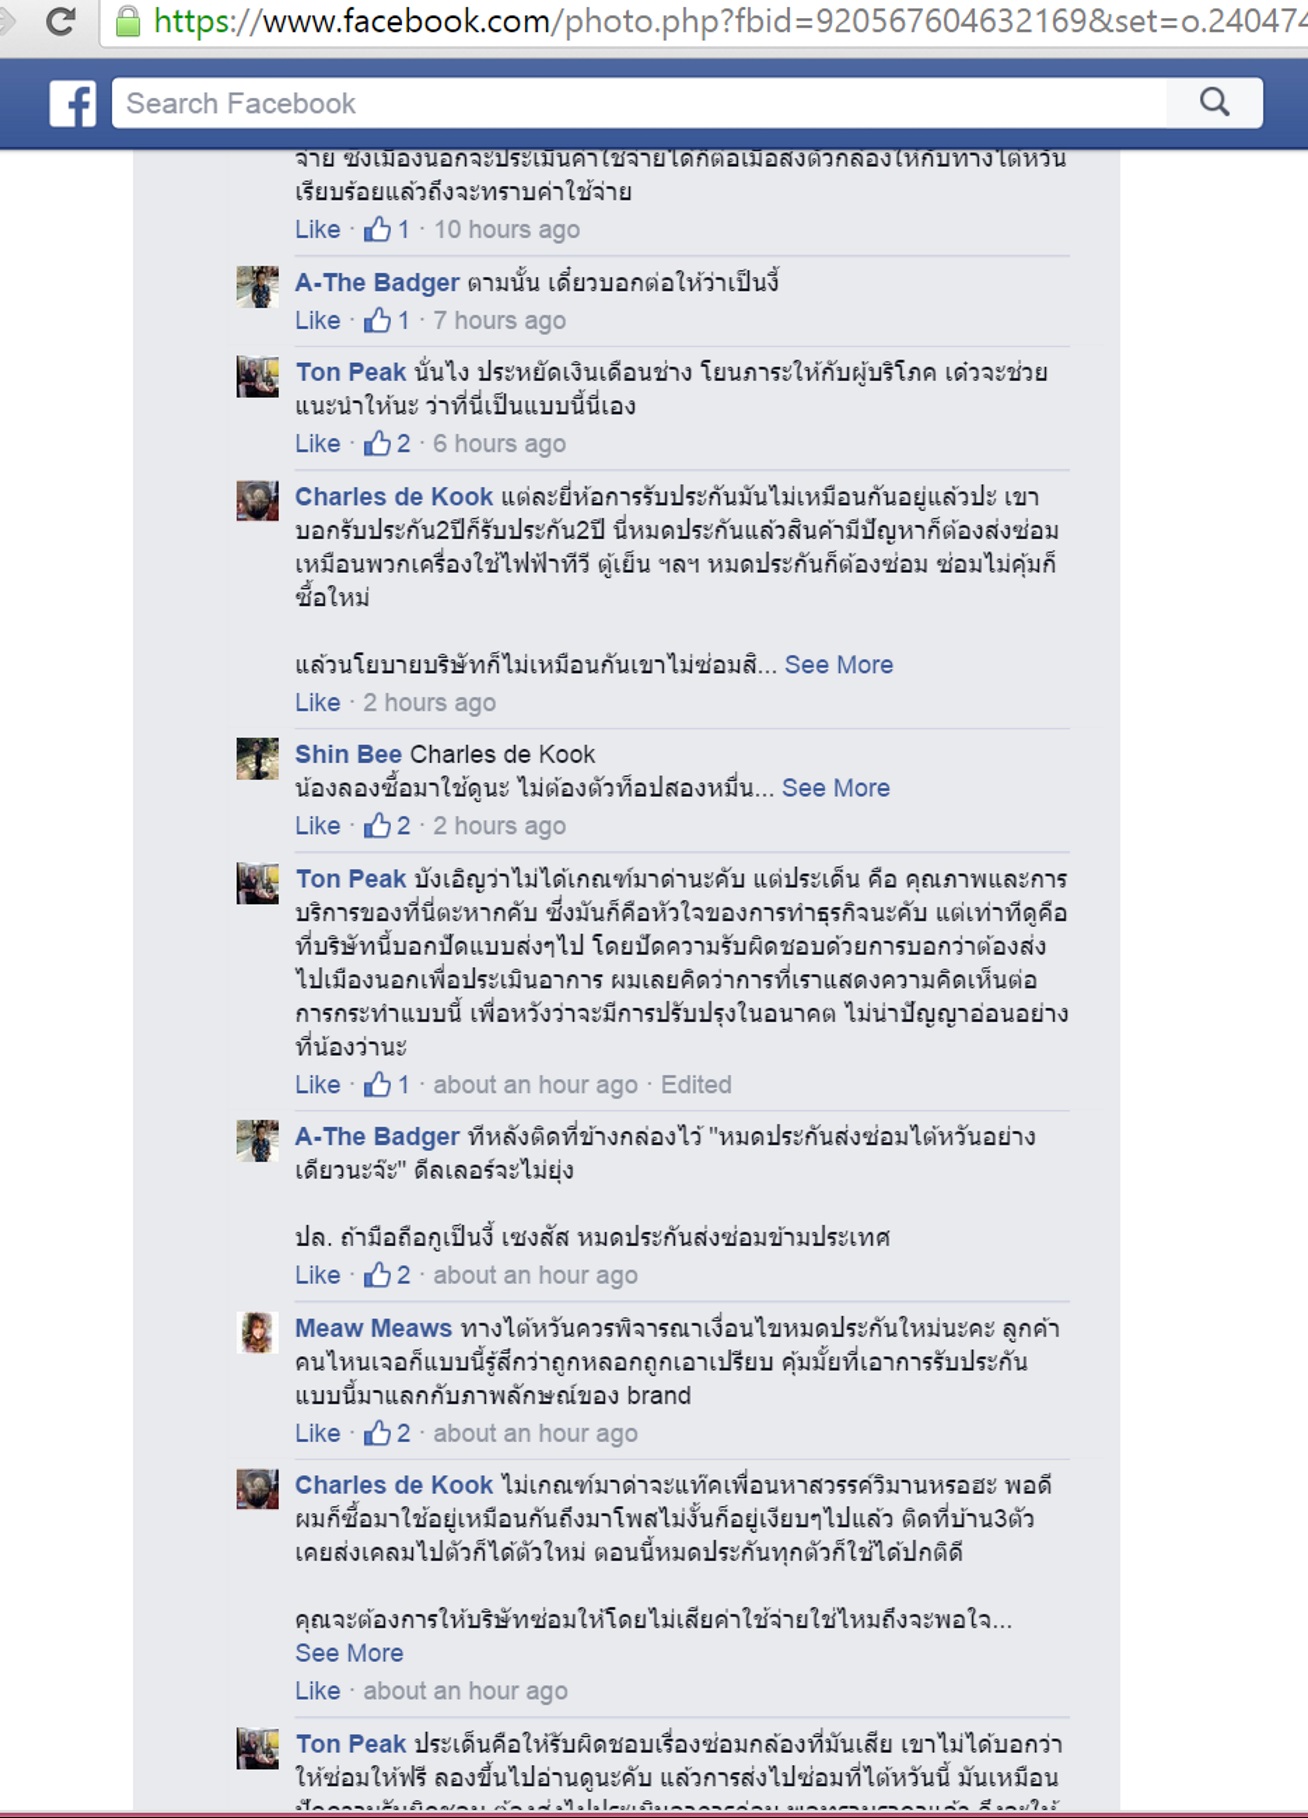This screenshot has width=1308, height=1818.
Task: Click the Facebook logo icon
Action: click(73, 103)
